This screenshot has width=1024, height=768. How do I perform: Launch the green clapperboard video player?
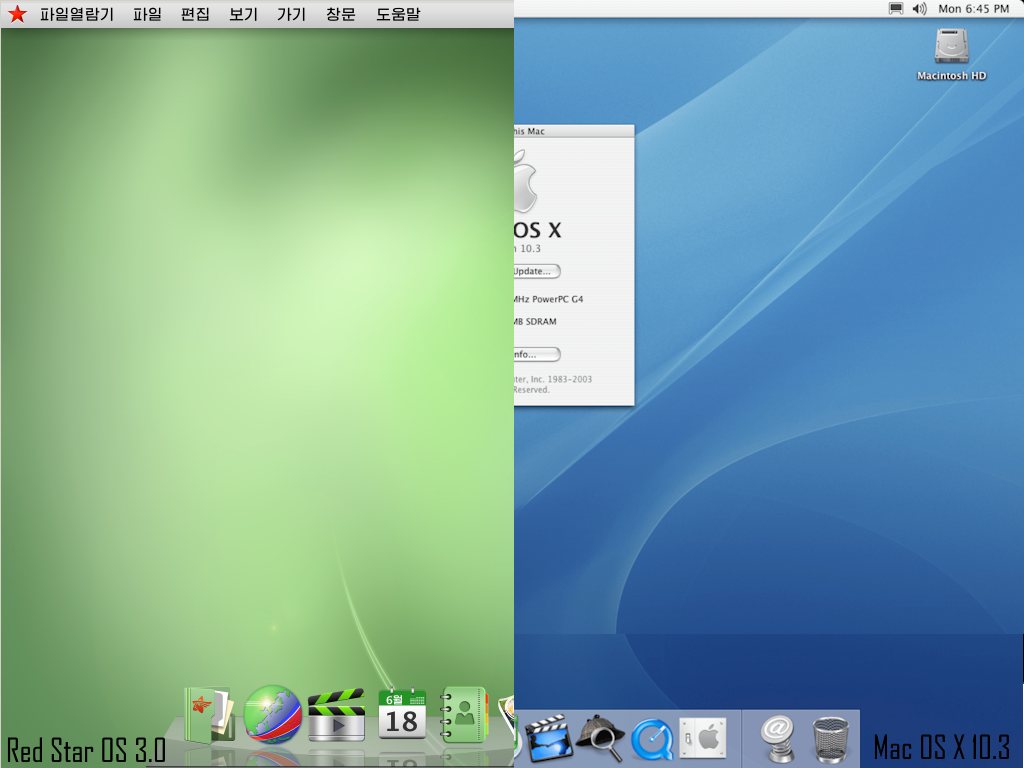coord(336,715)
